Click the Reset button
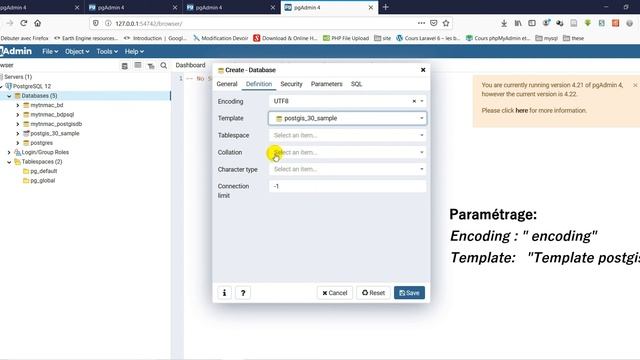 (373, 293)
